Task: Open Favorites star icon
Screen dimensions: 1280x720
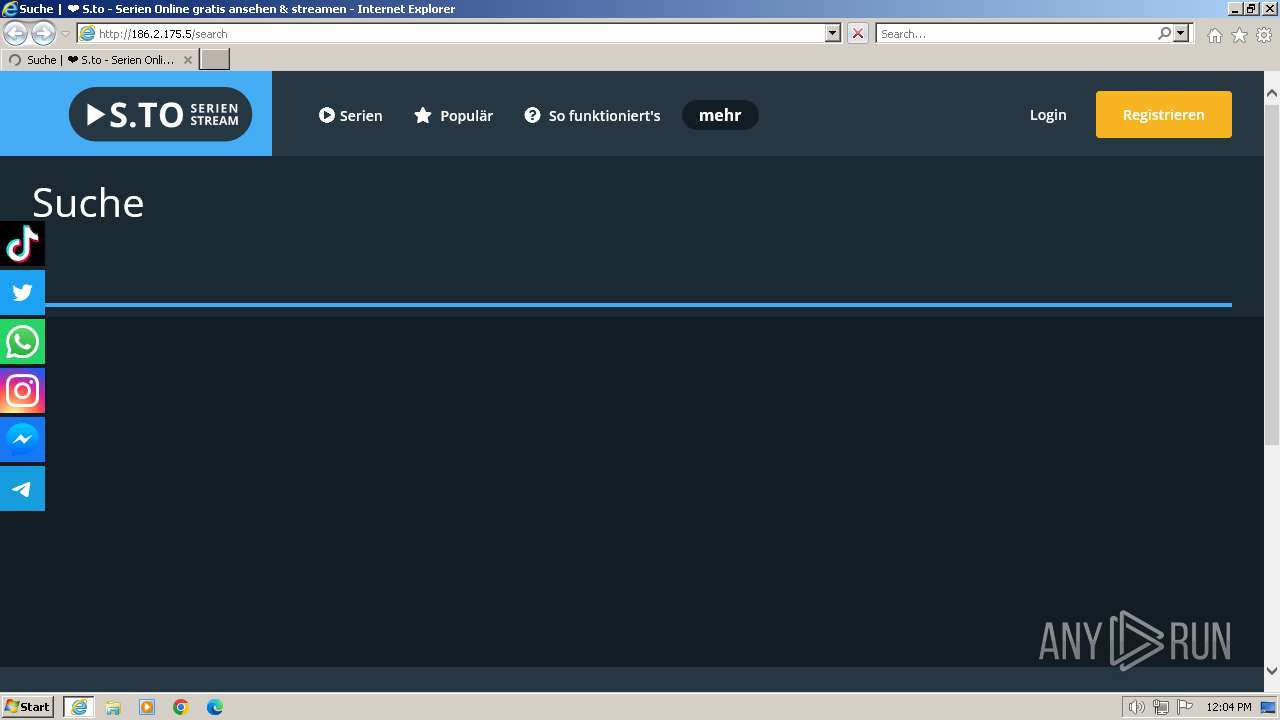Action: tap(1239, 35)
